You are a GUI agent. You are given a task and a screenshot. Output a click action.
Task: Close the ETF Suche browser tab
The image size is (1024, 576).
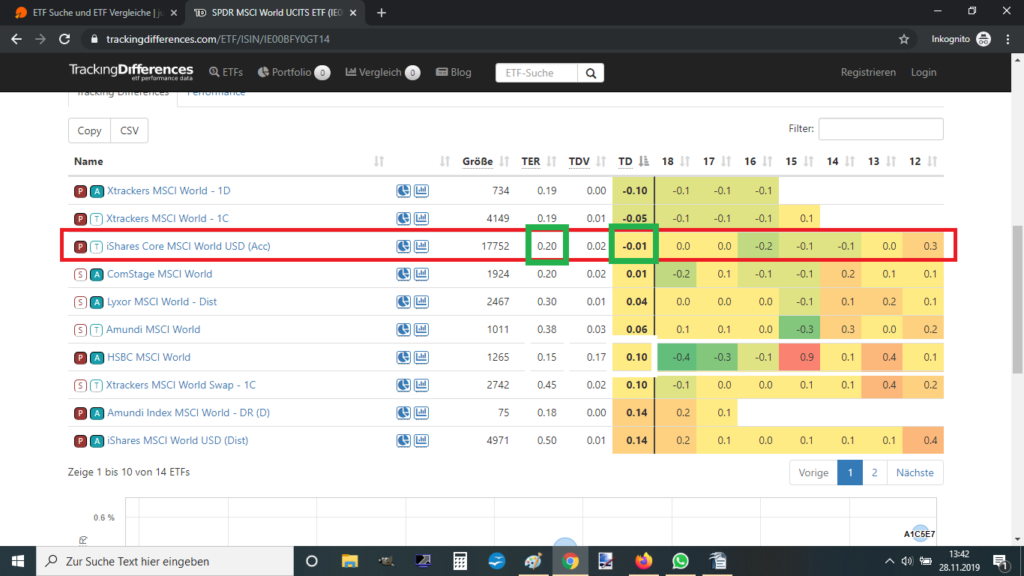tap(174, 12)
